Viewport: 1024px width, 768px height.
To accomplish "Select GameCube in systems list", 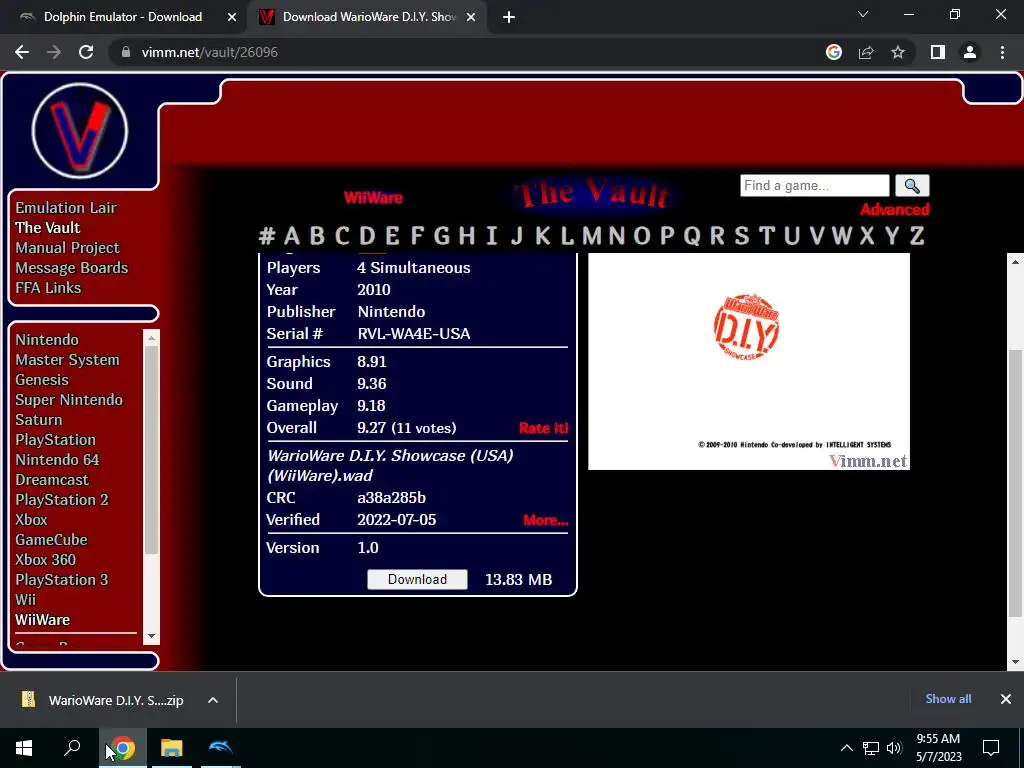I will 51,540.
